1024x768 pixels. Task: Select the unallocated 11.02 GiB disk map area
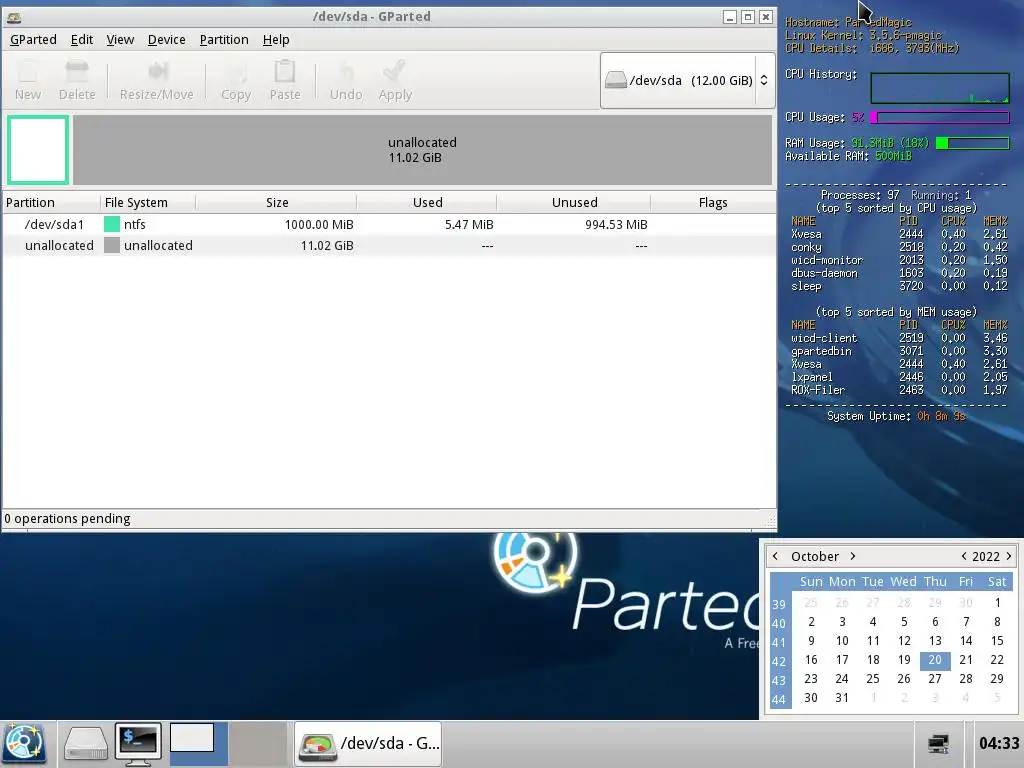point(422,150)
